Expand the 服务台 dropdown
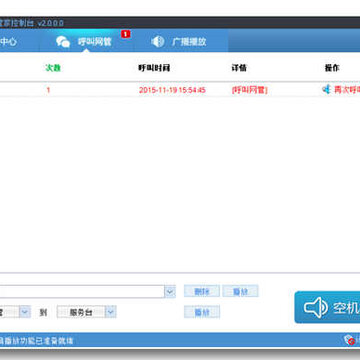The height and width of the screenshot is (360, 360). tap(111, 312)
